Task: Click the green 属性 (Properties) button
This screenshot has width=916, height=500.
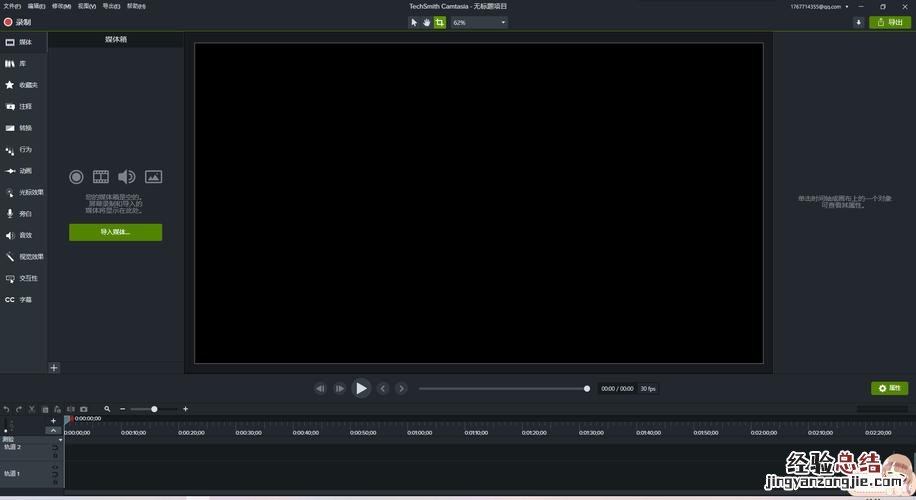Action: 889,388
